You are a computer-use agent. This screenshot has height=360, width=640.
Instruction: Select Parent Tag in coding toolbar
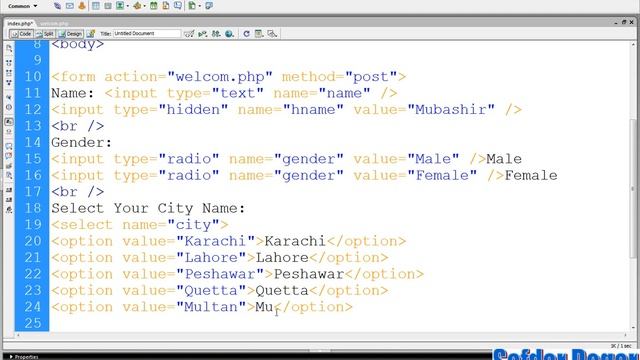(9, 98)
